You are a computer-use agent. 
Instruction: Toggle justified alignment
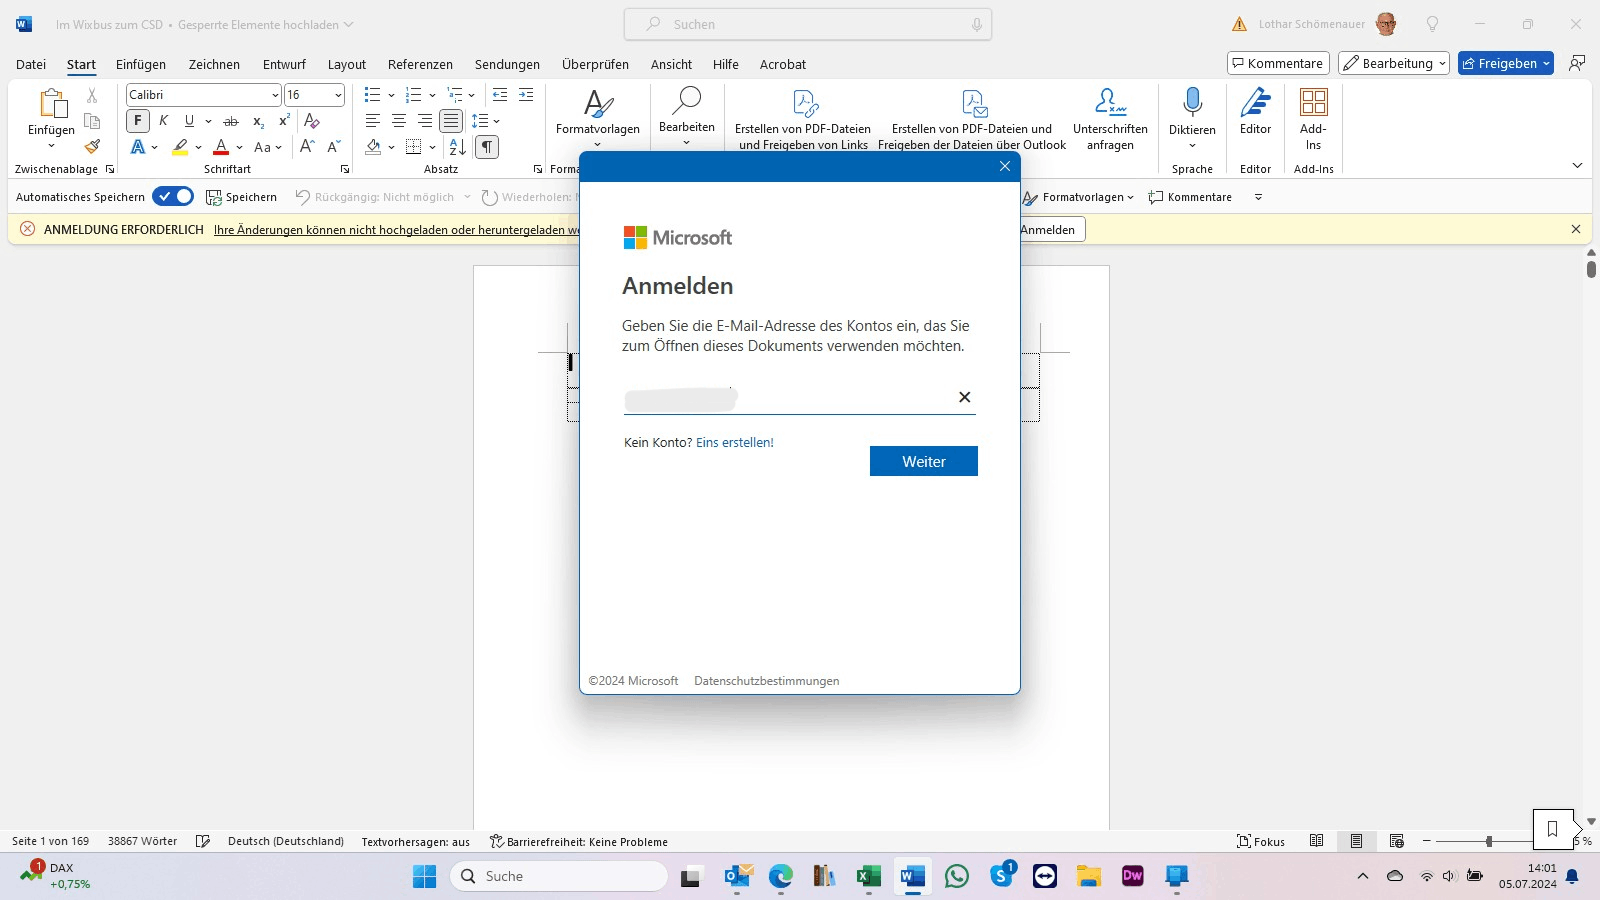pyautogui.click(x=451, y=121)
